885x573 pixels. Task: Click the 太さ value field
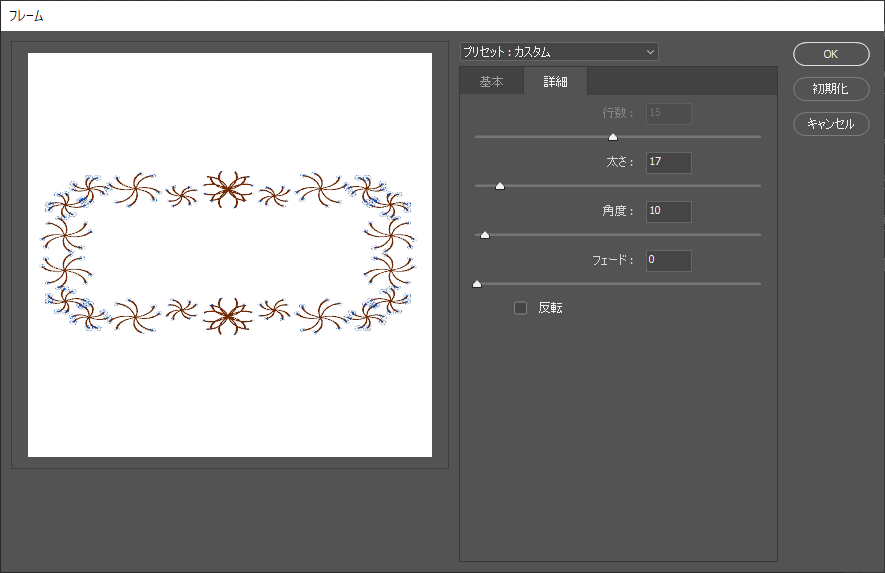[x=668, y=163]
